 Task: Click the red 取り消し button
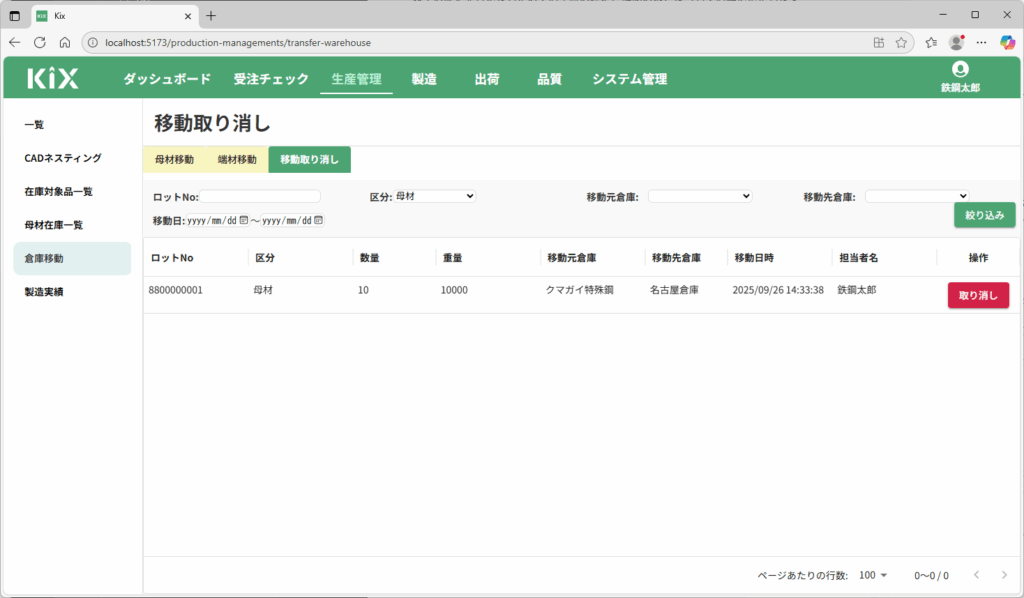point(978,296)
